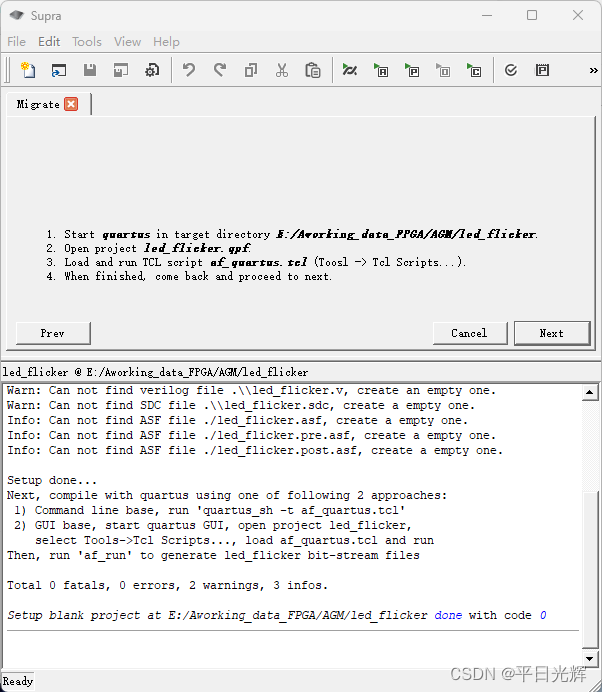This screenshot has width=602, height=692.
Task: Click the Paste clipboard icon
Action: point(312,70)
